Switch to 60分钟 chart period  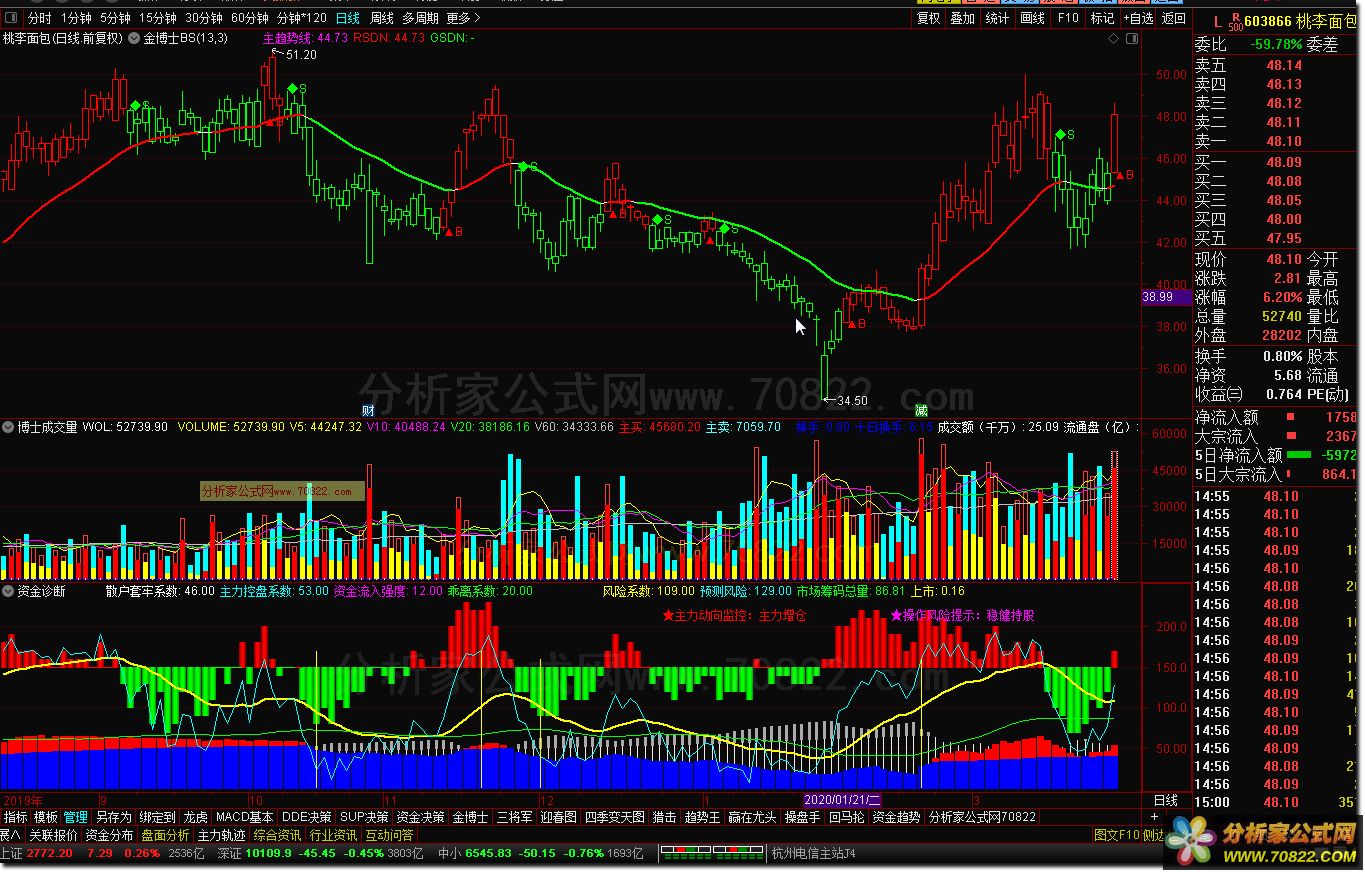(249, 18)
